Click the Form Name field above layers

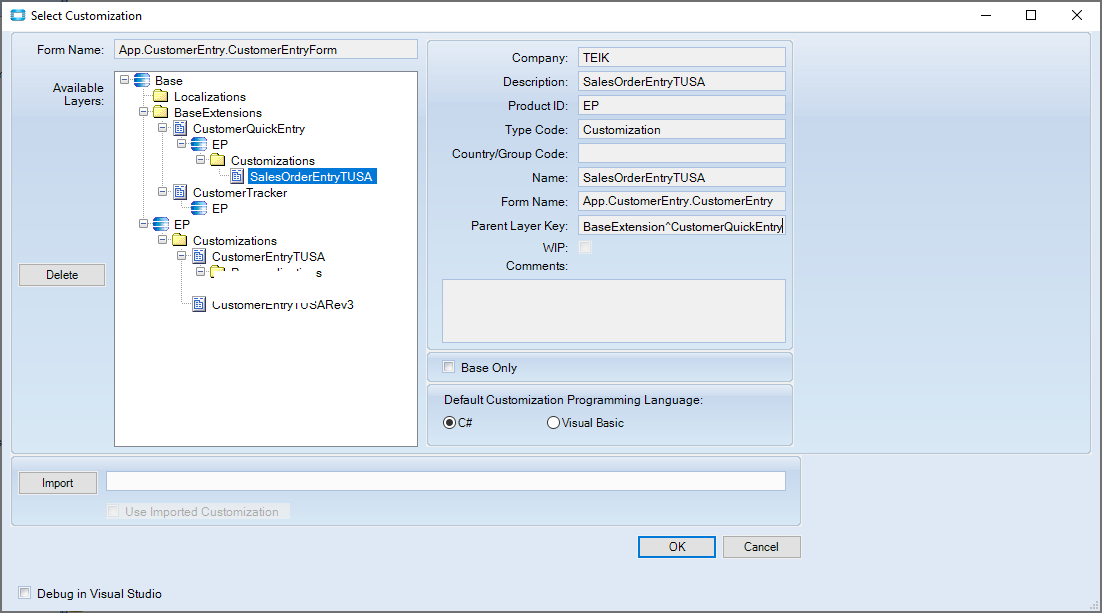266,49
